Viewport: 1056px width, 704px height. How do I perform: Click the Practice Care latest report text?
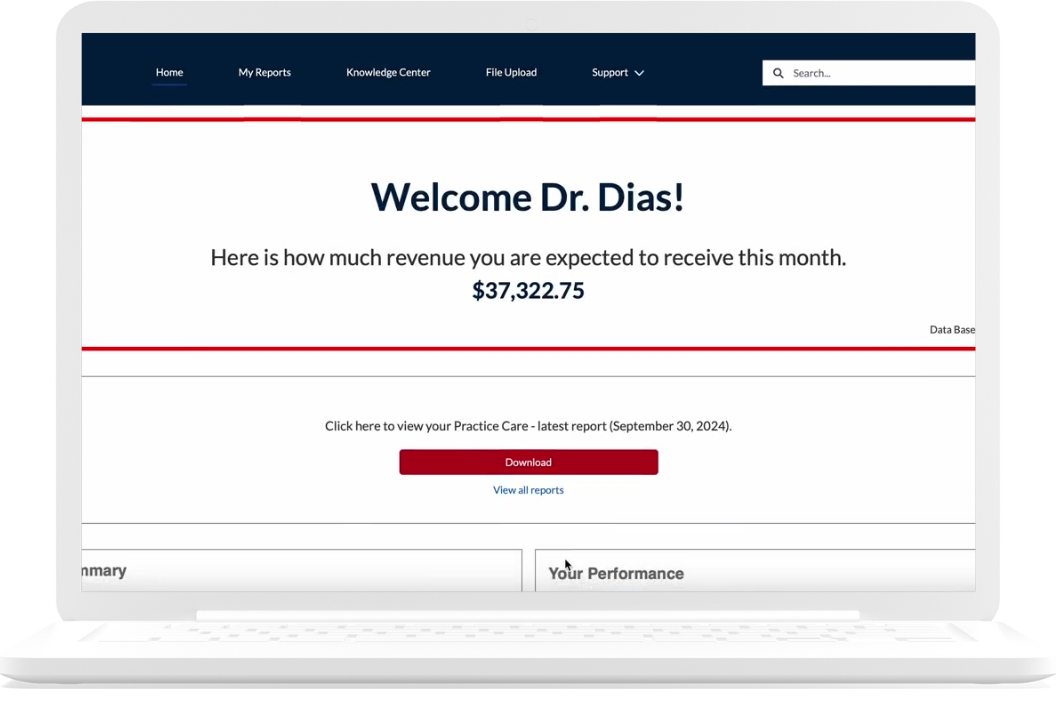click(x=528, y=425)
